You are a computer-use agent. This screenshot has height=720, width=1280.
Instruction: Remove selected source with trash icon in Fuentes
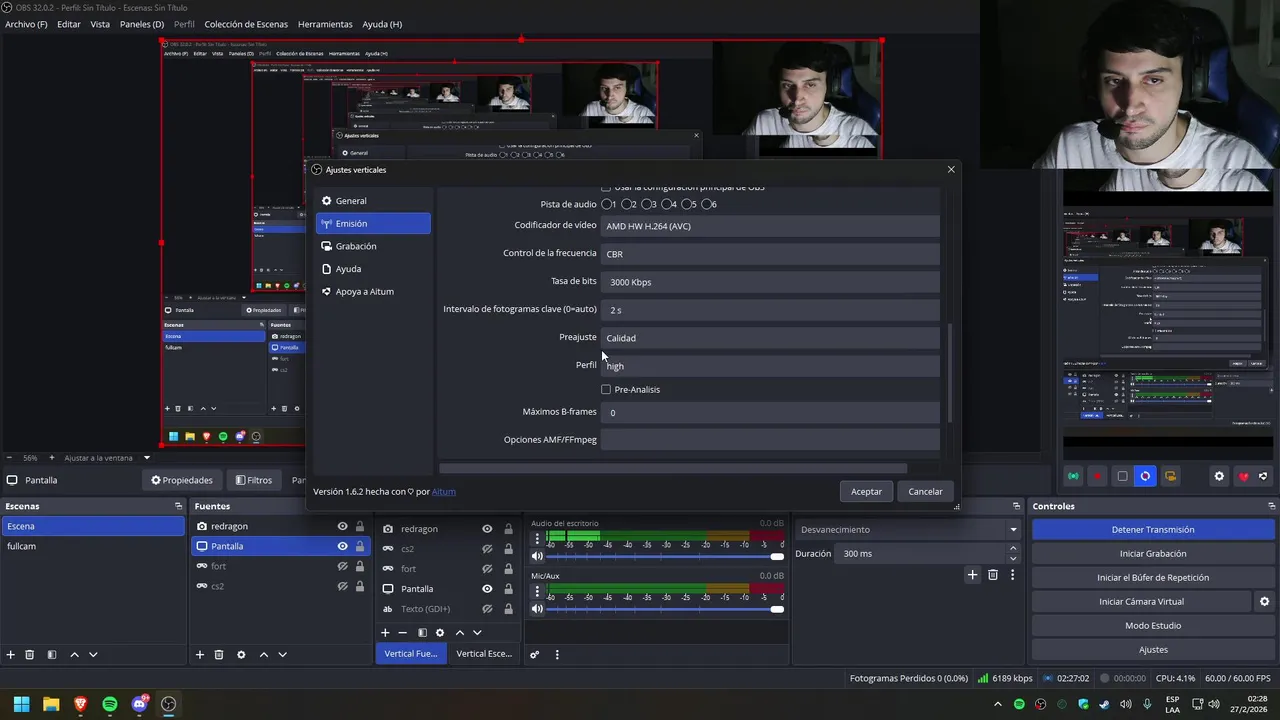tap(219, 654)
